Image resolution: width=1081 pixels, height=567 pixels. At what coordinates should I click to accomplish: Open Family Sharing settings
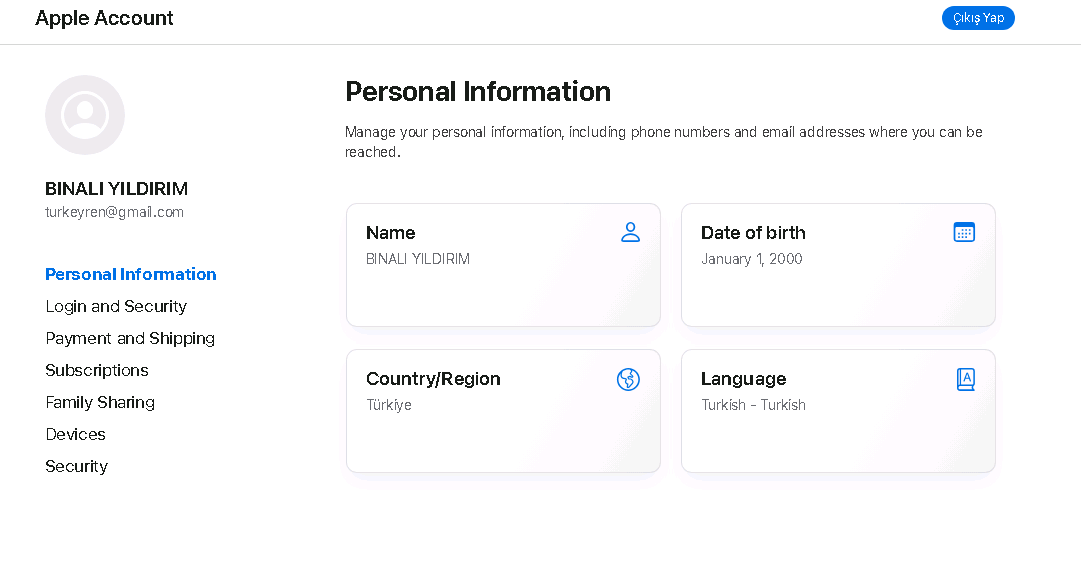tap(100, 402)
